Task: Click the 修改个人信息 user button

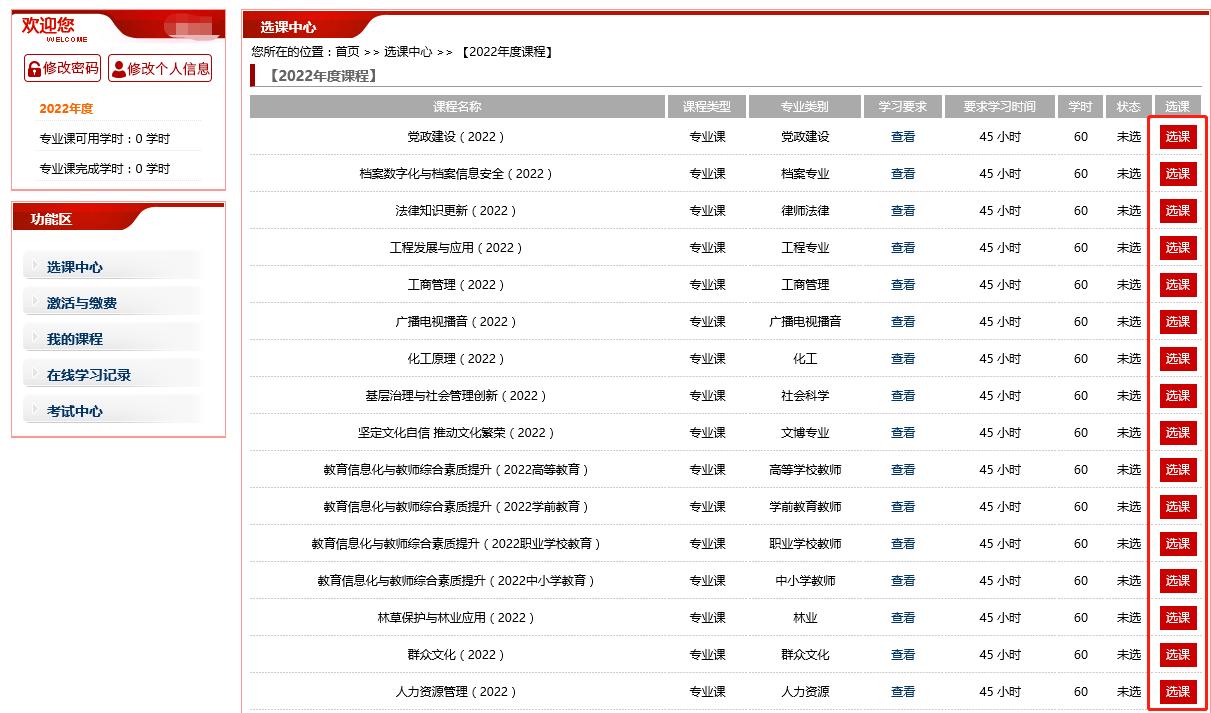Action: click(160, 68)
